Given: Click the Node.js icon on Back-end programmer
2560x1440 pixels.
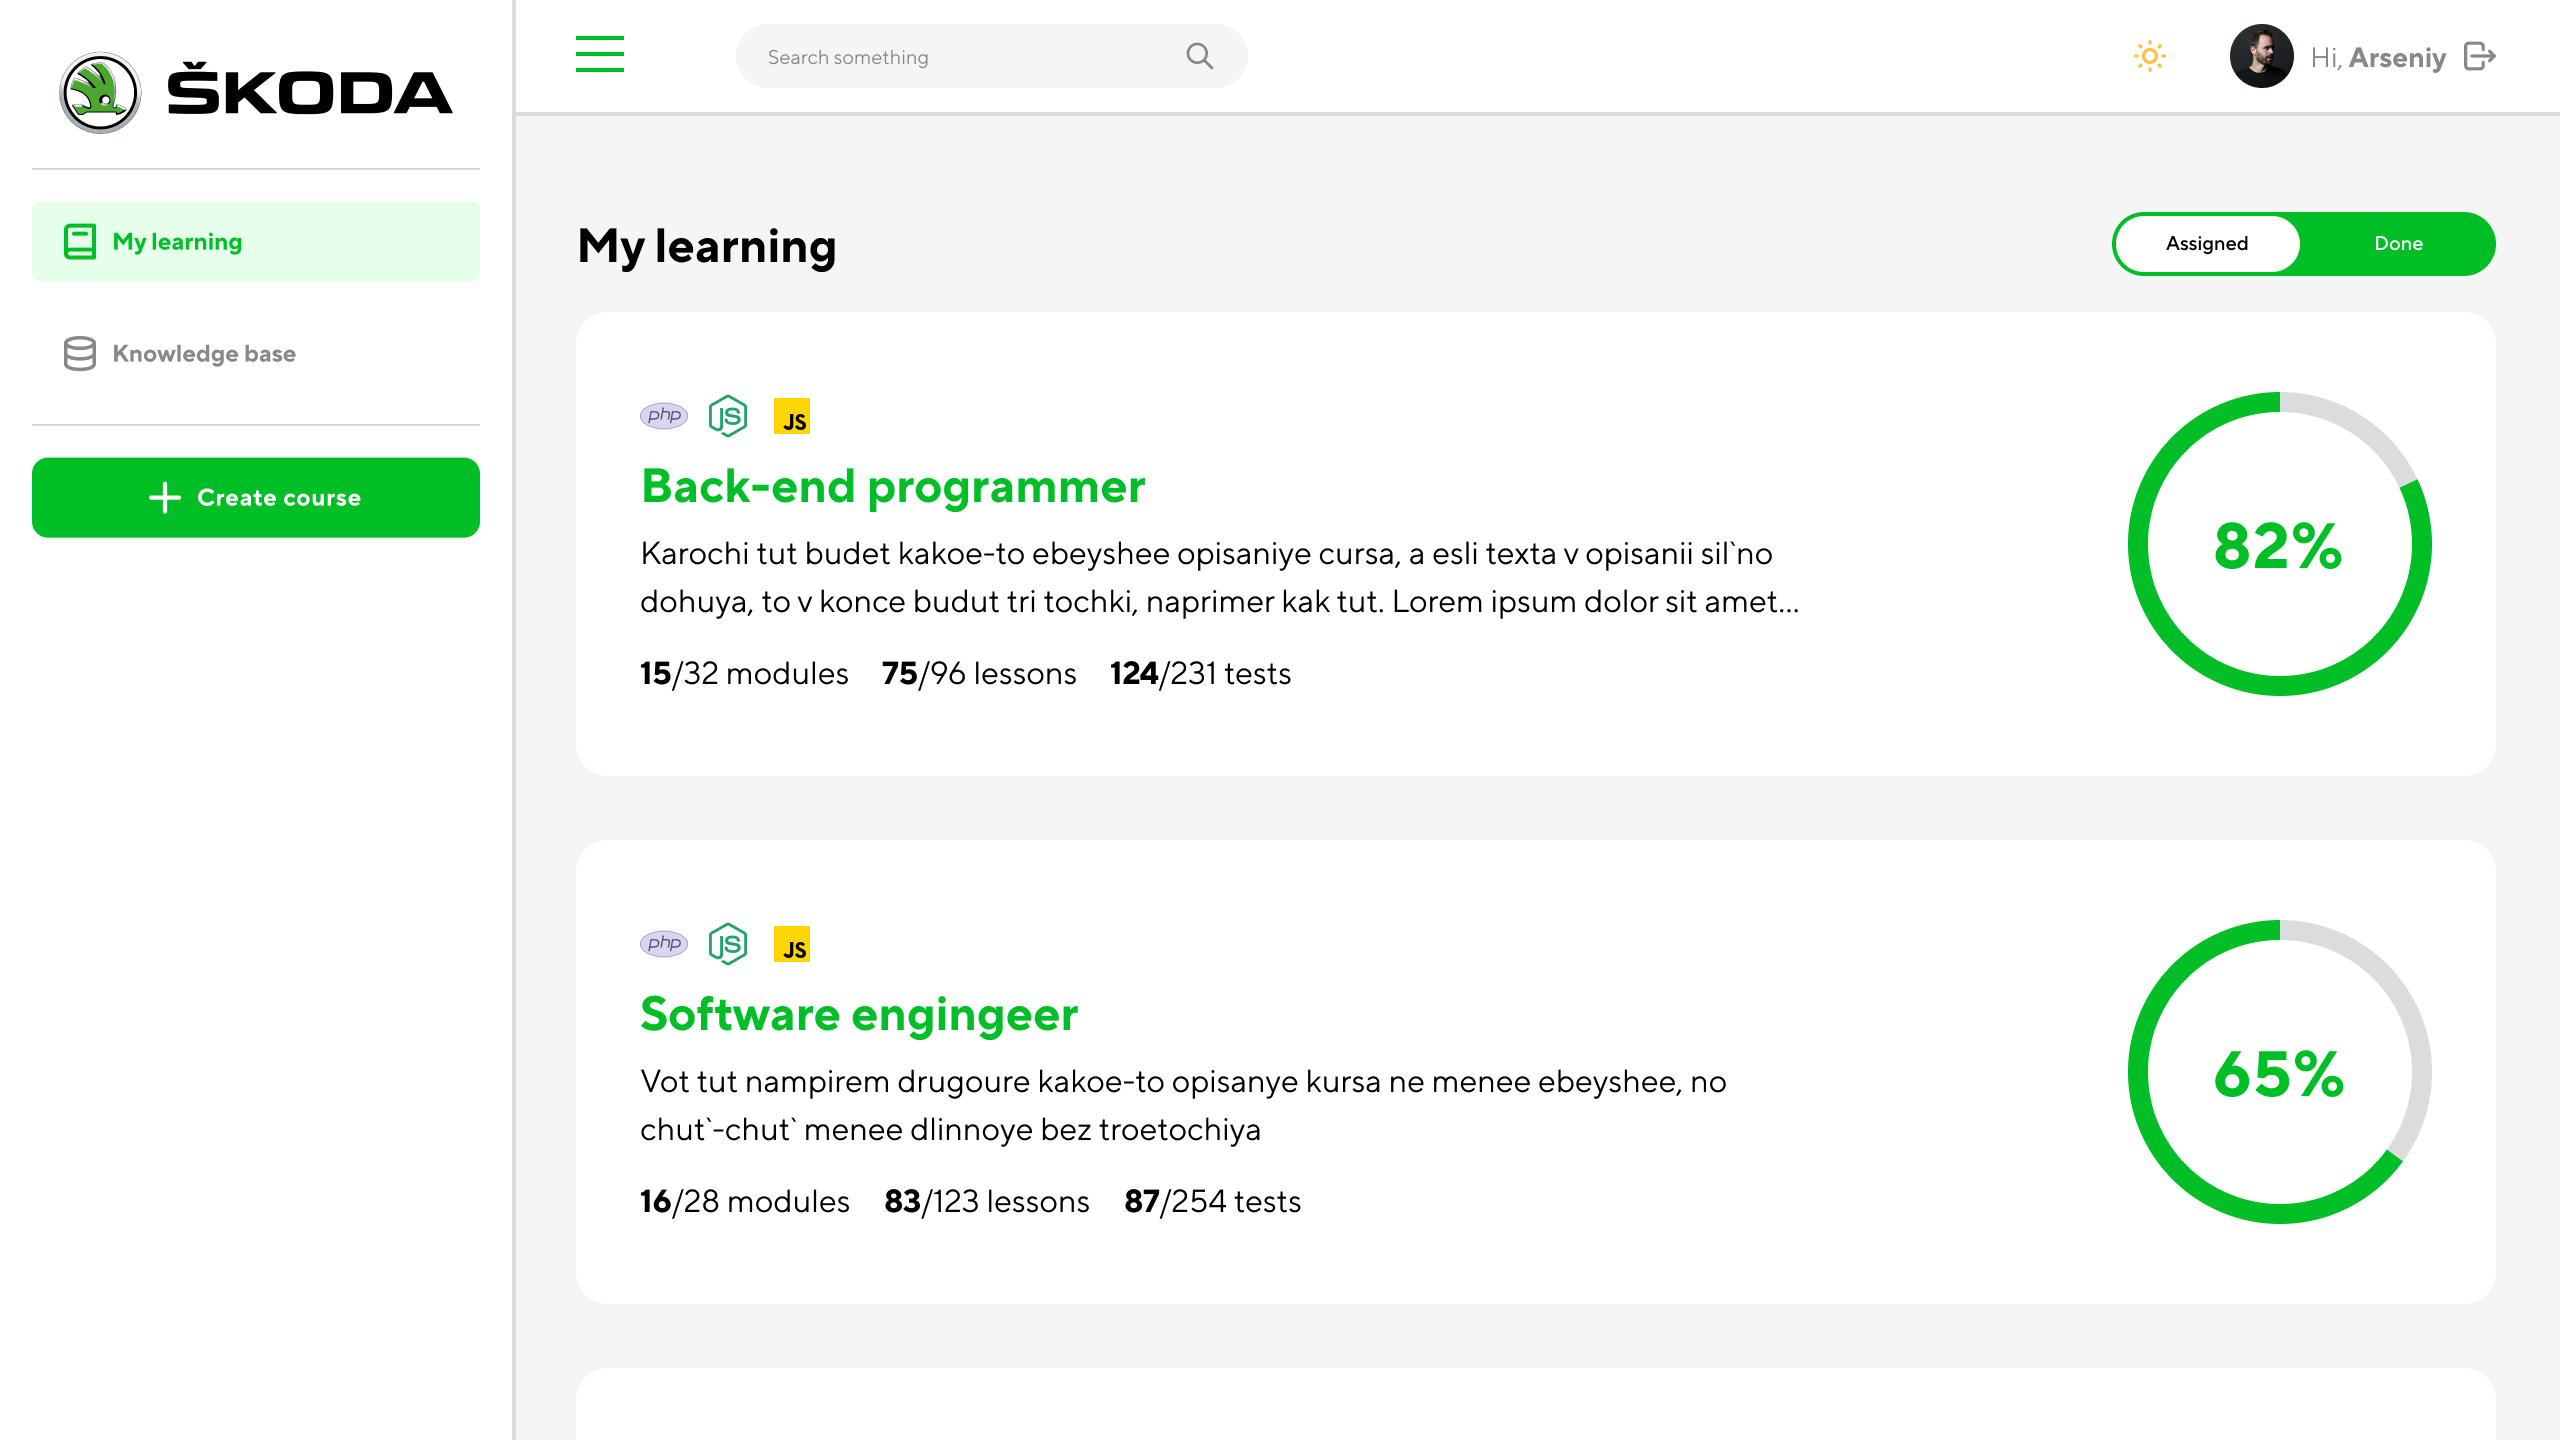Looking at the screenshot, I should (728, 416).
